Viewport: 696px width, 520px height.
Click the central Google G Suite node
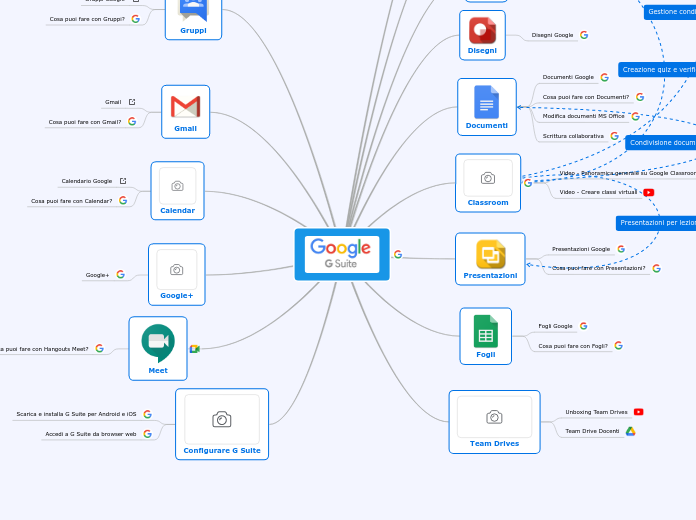click(342, 254)
